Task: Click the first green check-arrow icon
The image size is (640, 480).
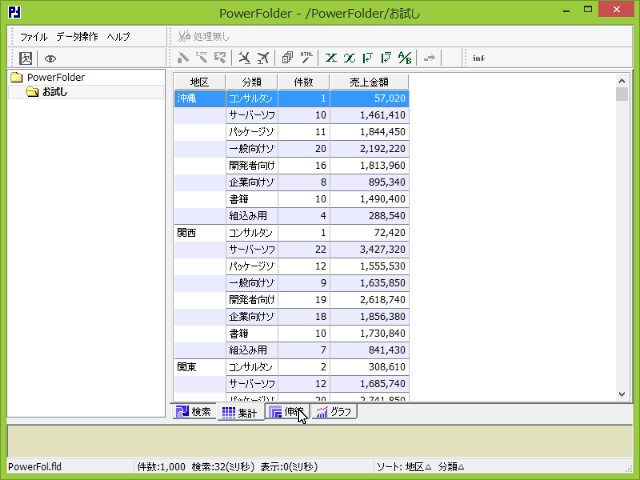Action: (367, 58)
